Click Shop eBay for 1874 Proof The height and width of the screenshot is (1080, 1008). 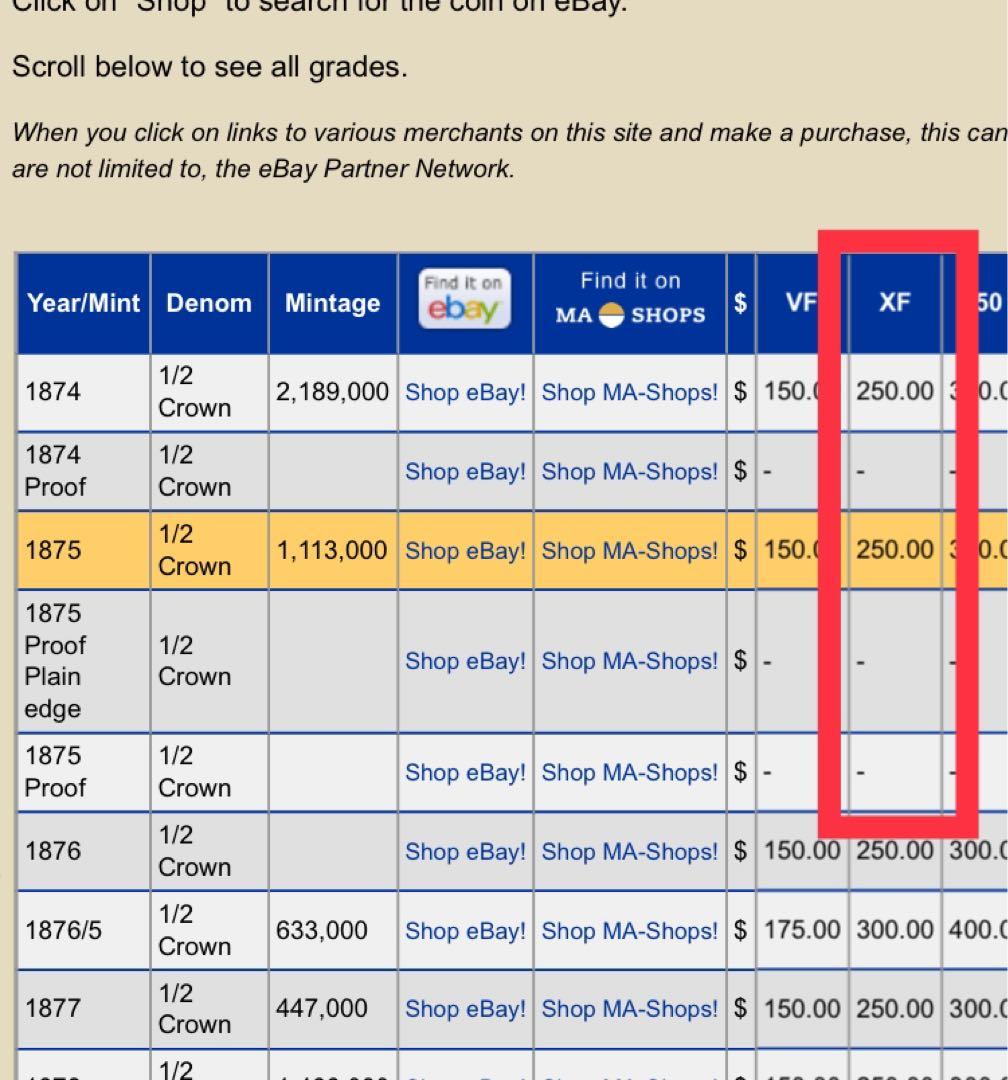465,471
